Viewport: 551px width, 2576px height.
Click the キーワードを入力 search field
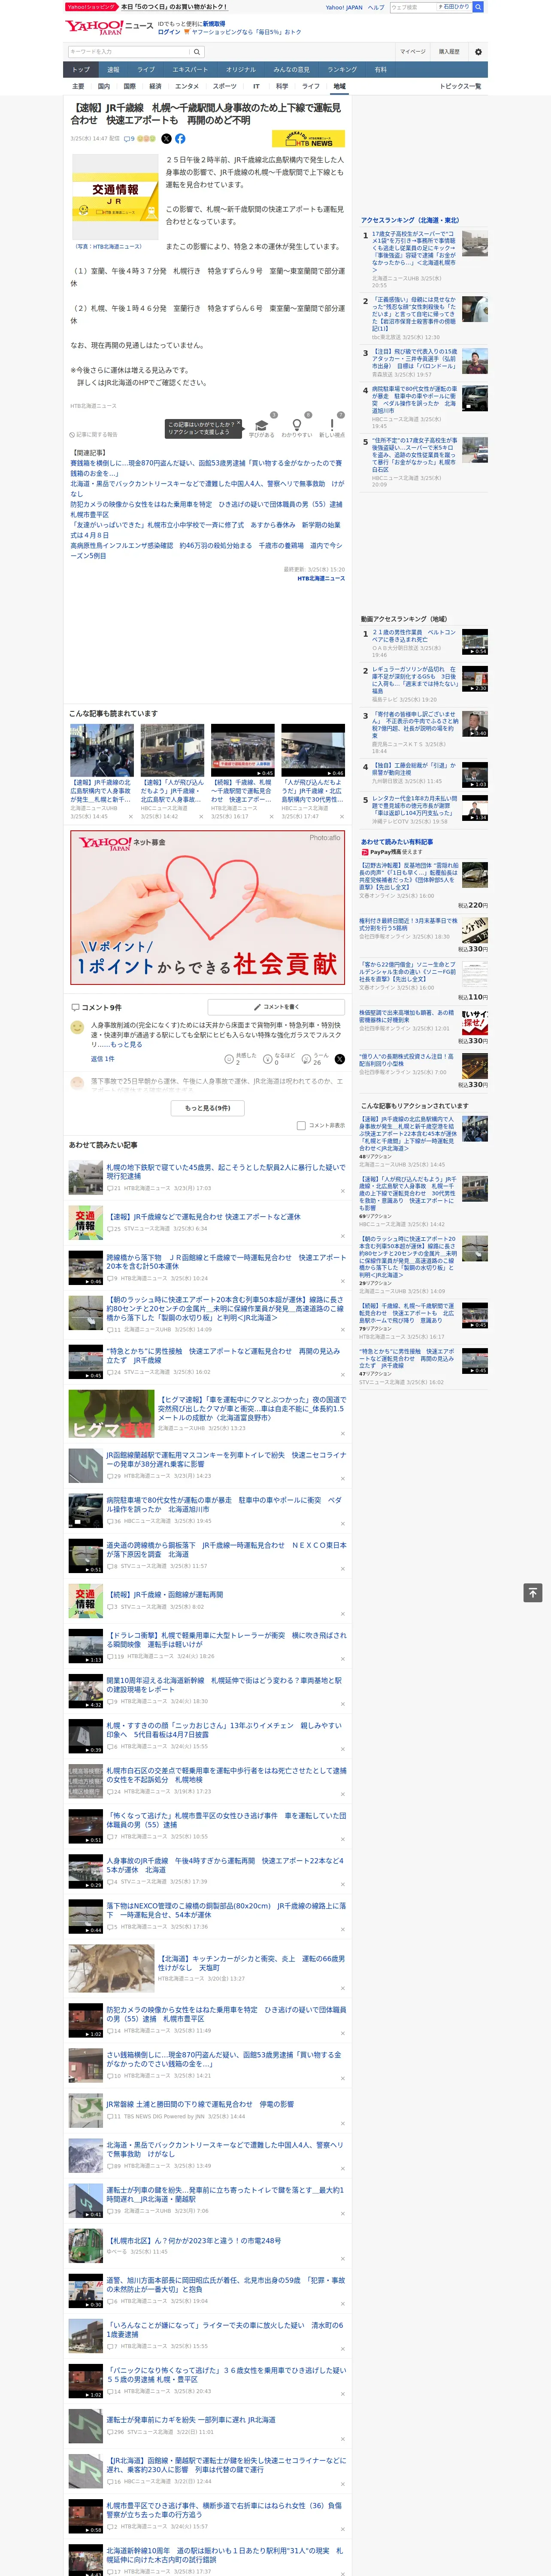click(129, 52)
